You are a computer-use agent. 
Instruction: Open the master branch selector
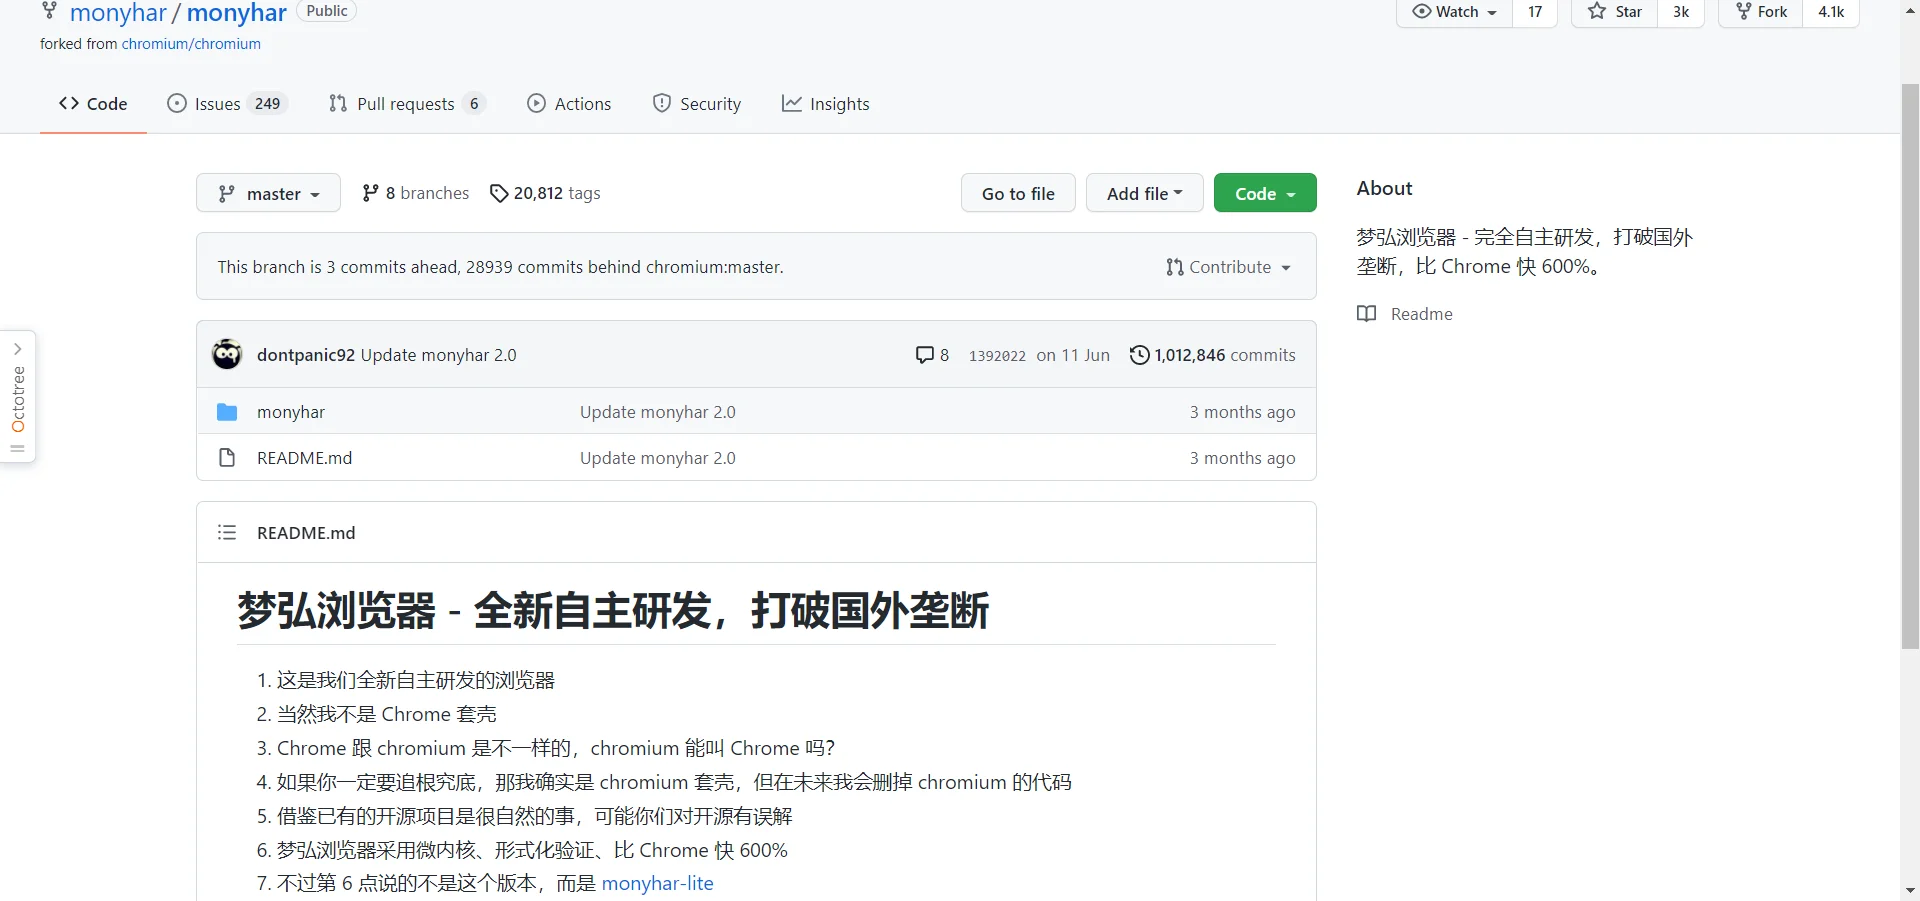coord(268,193)
